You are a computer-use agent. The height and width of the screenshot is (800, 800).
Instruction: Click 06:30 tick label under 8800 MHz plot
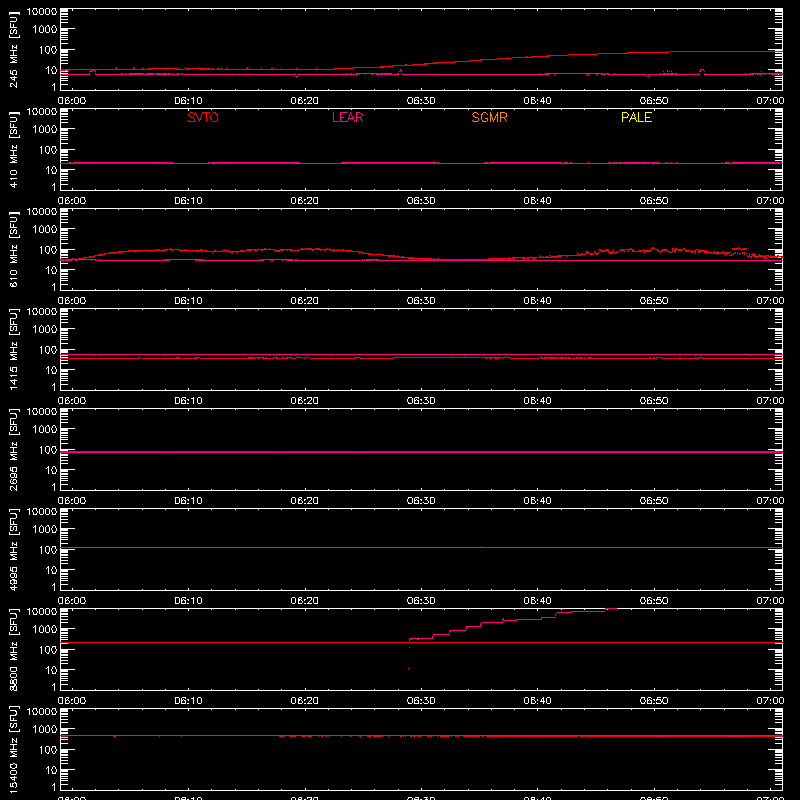tap(421, 701)
